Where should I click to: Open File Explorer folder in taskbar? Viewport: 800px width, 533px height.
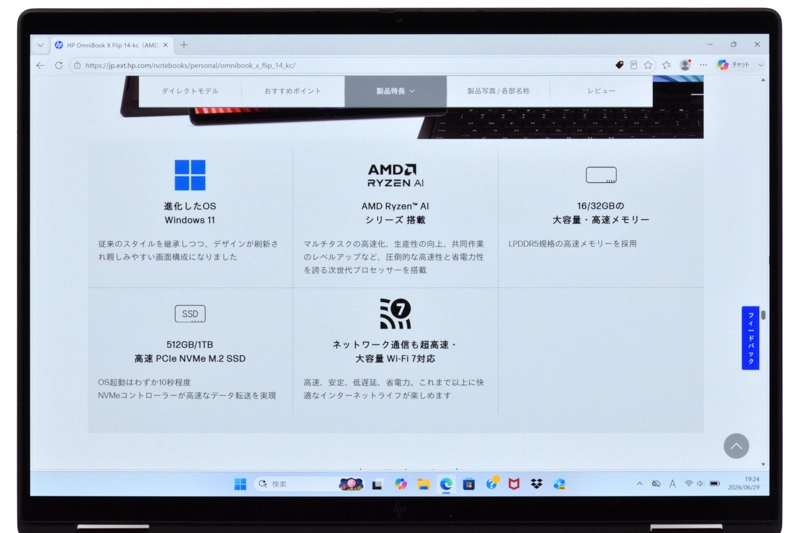pyautogui.click(x=423, y=484)
